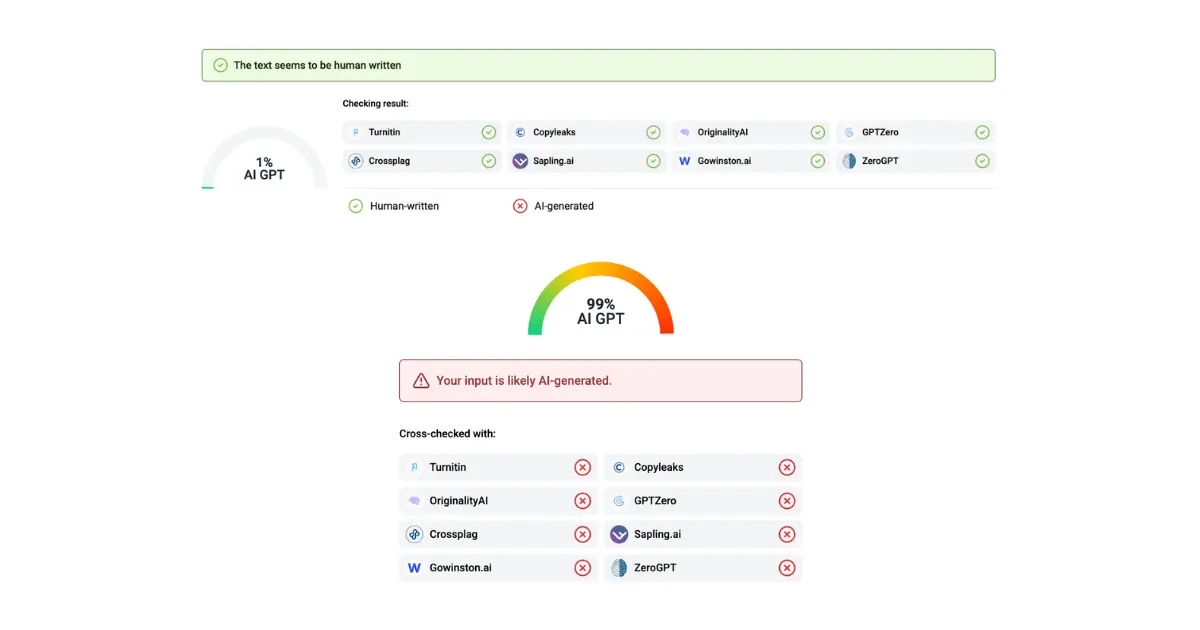1200x630 pixels.
Task: Click 'Gowinston.ai' label in Cross-checked list
Action: 461,568
